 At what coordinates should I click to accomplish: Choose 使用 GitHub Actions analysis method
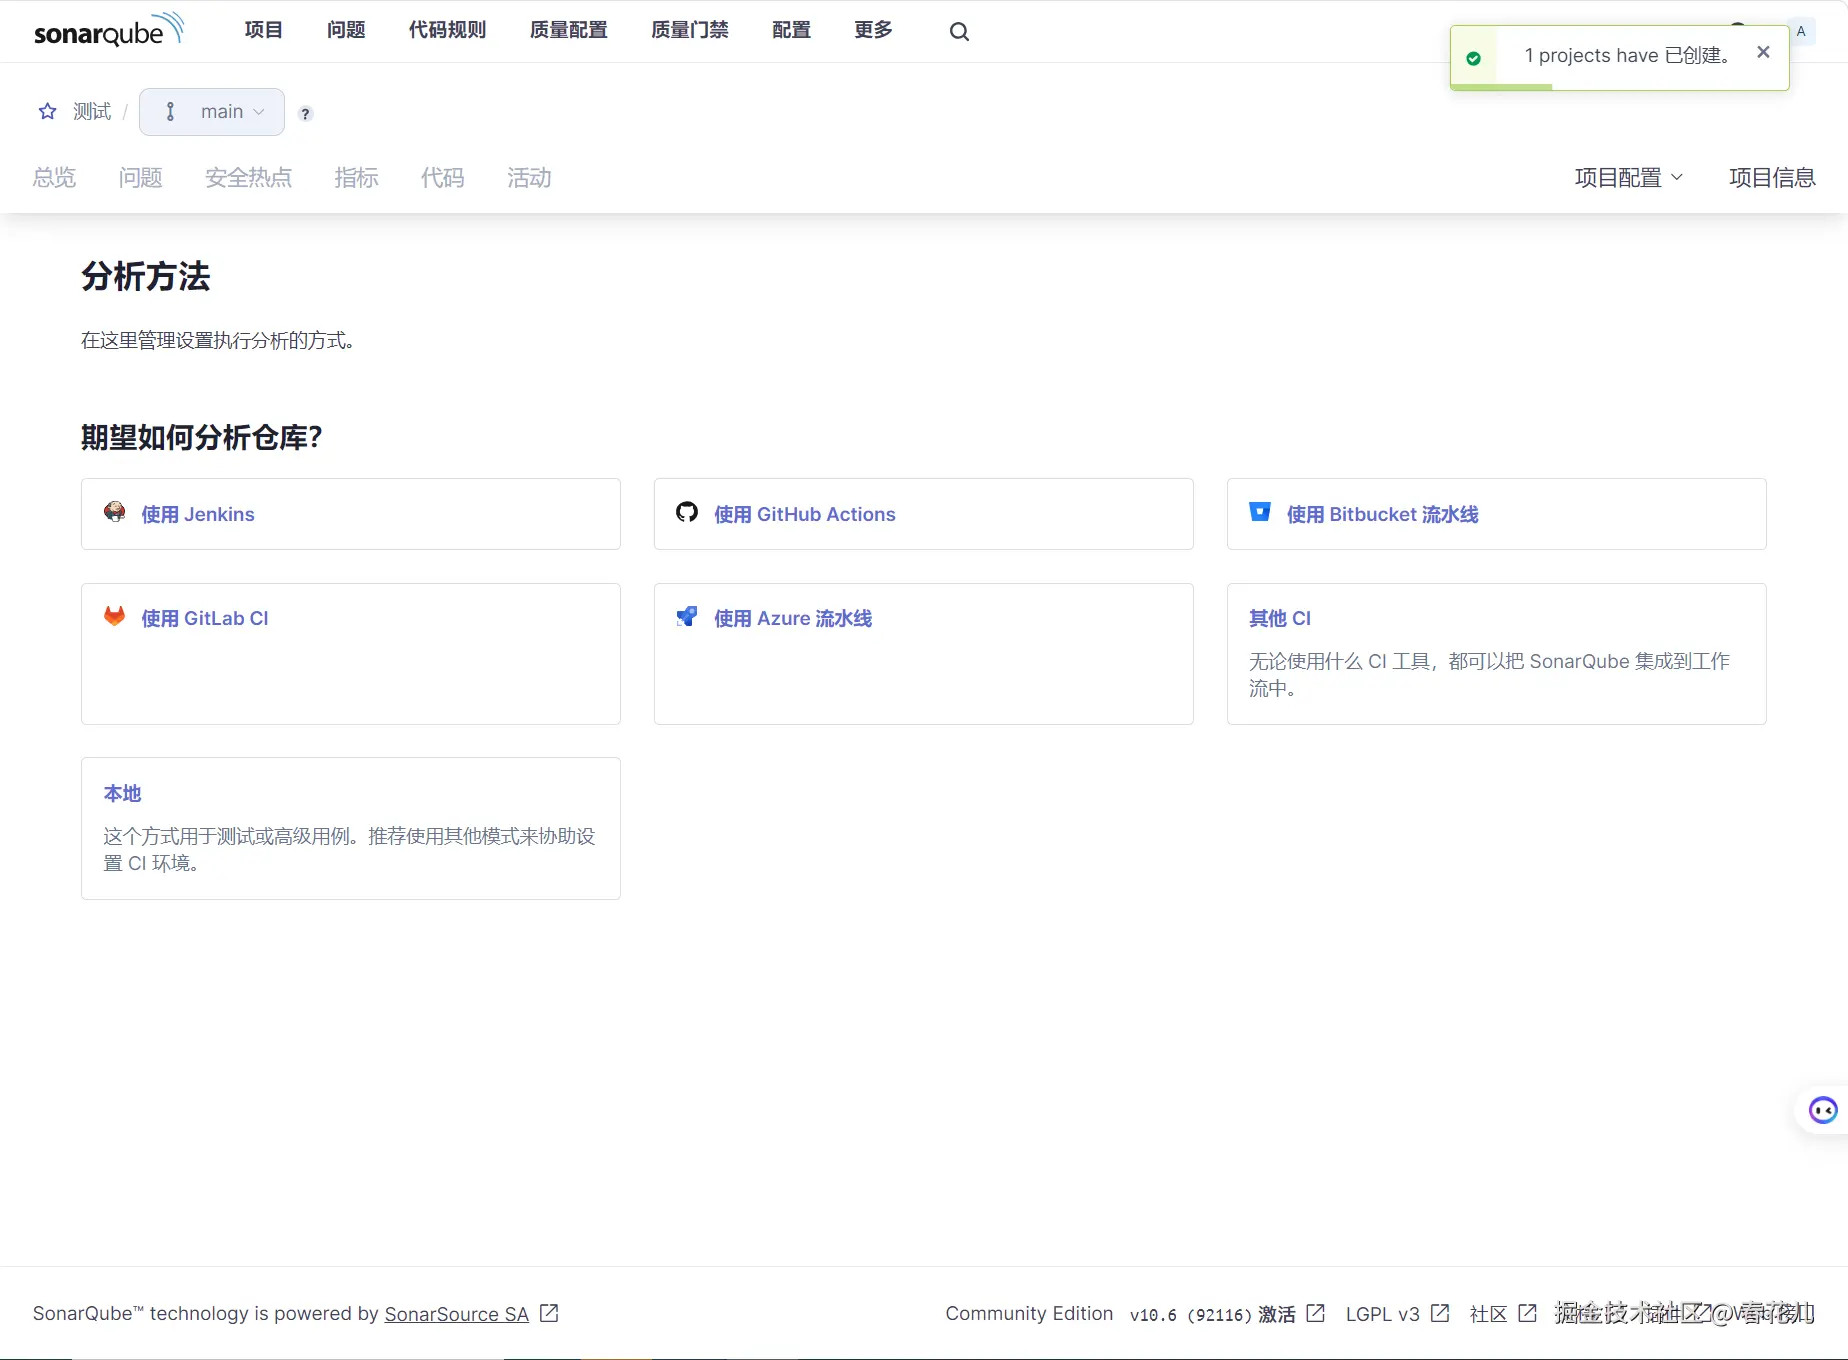(x=924, y=514)
